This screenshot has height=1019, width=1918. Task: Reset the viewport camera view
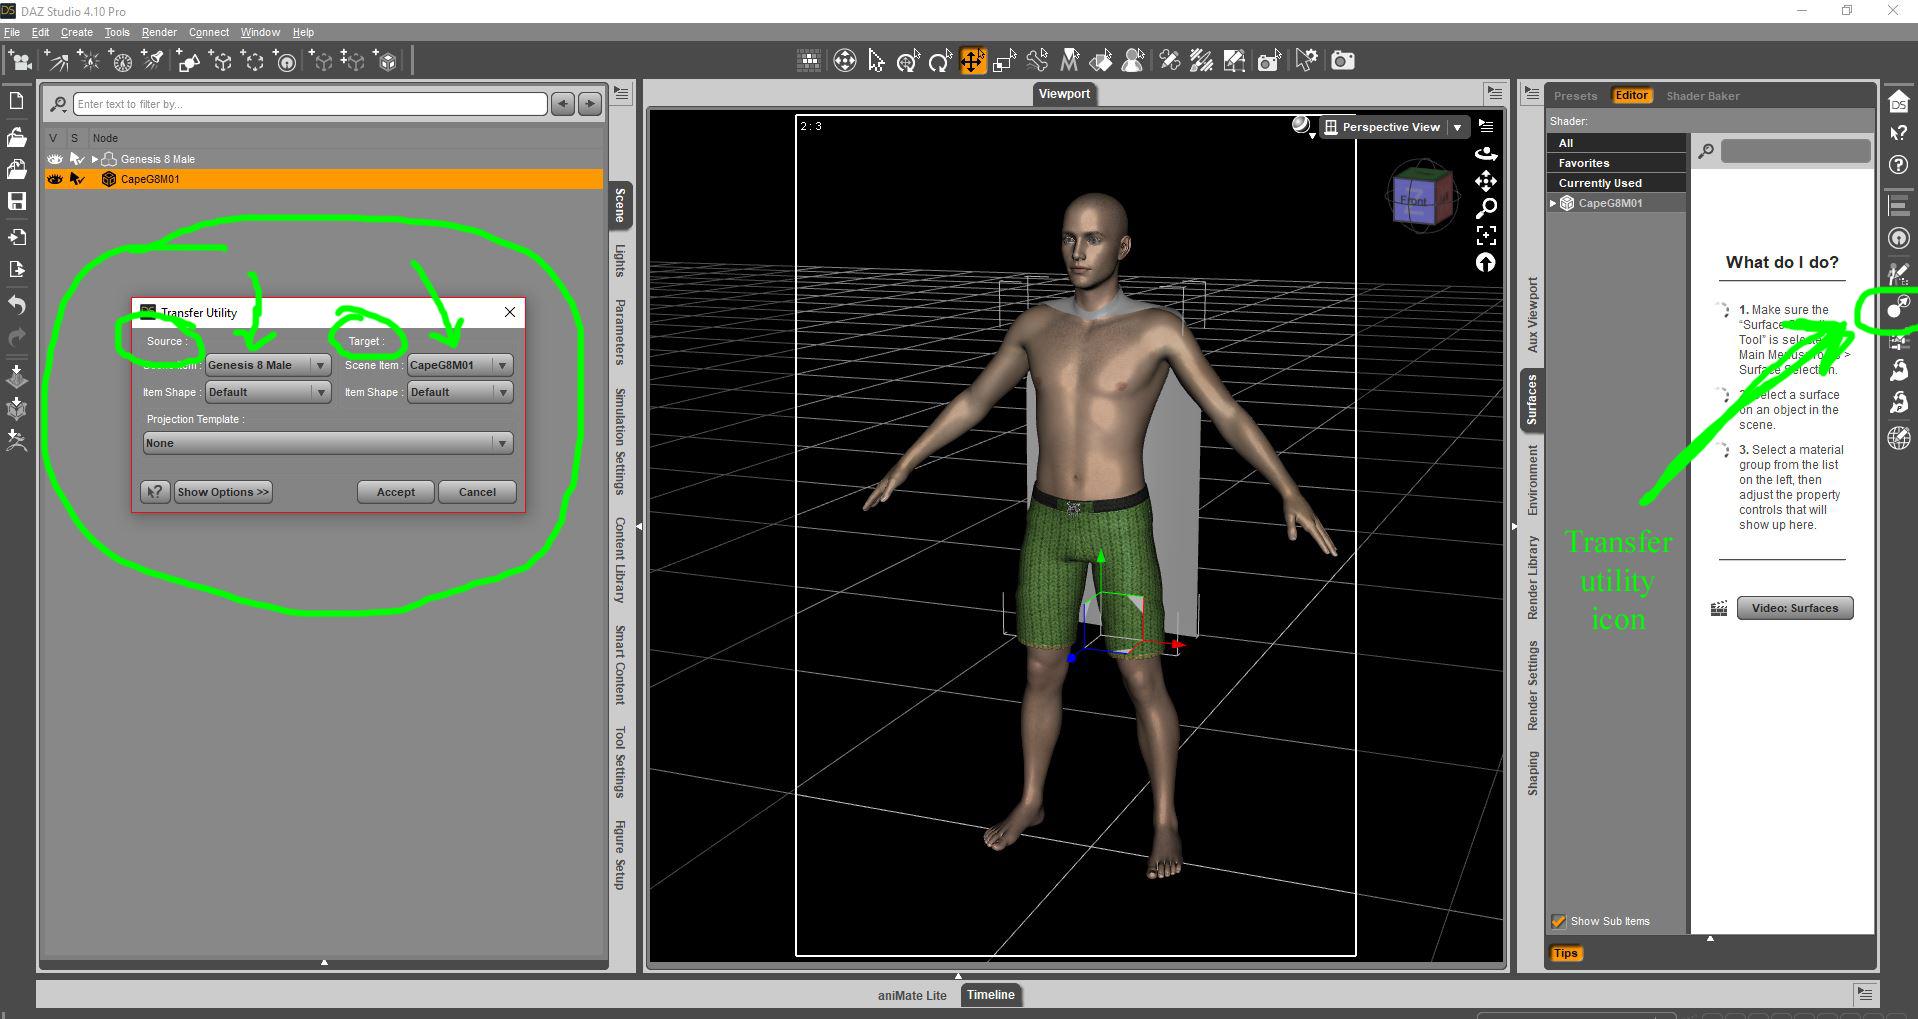pyautogui.click(x=1486, y=262)
